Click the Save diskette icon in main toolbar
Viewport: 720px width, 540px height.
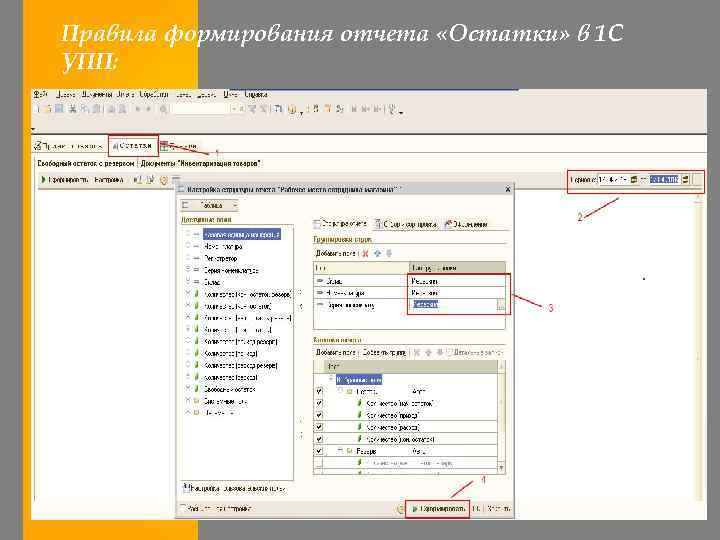click(59, 109)
